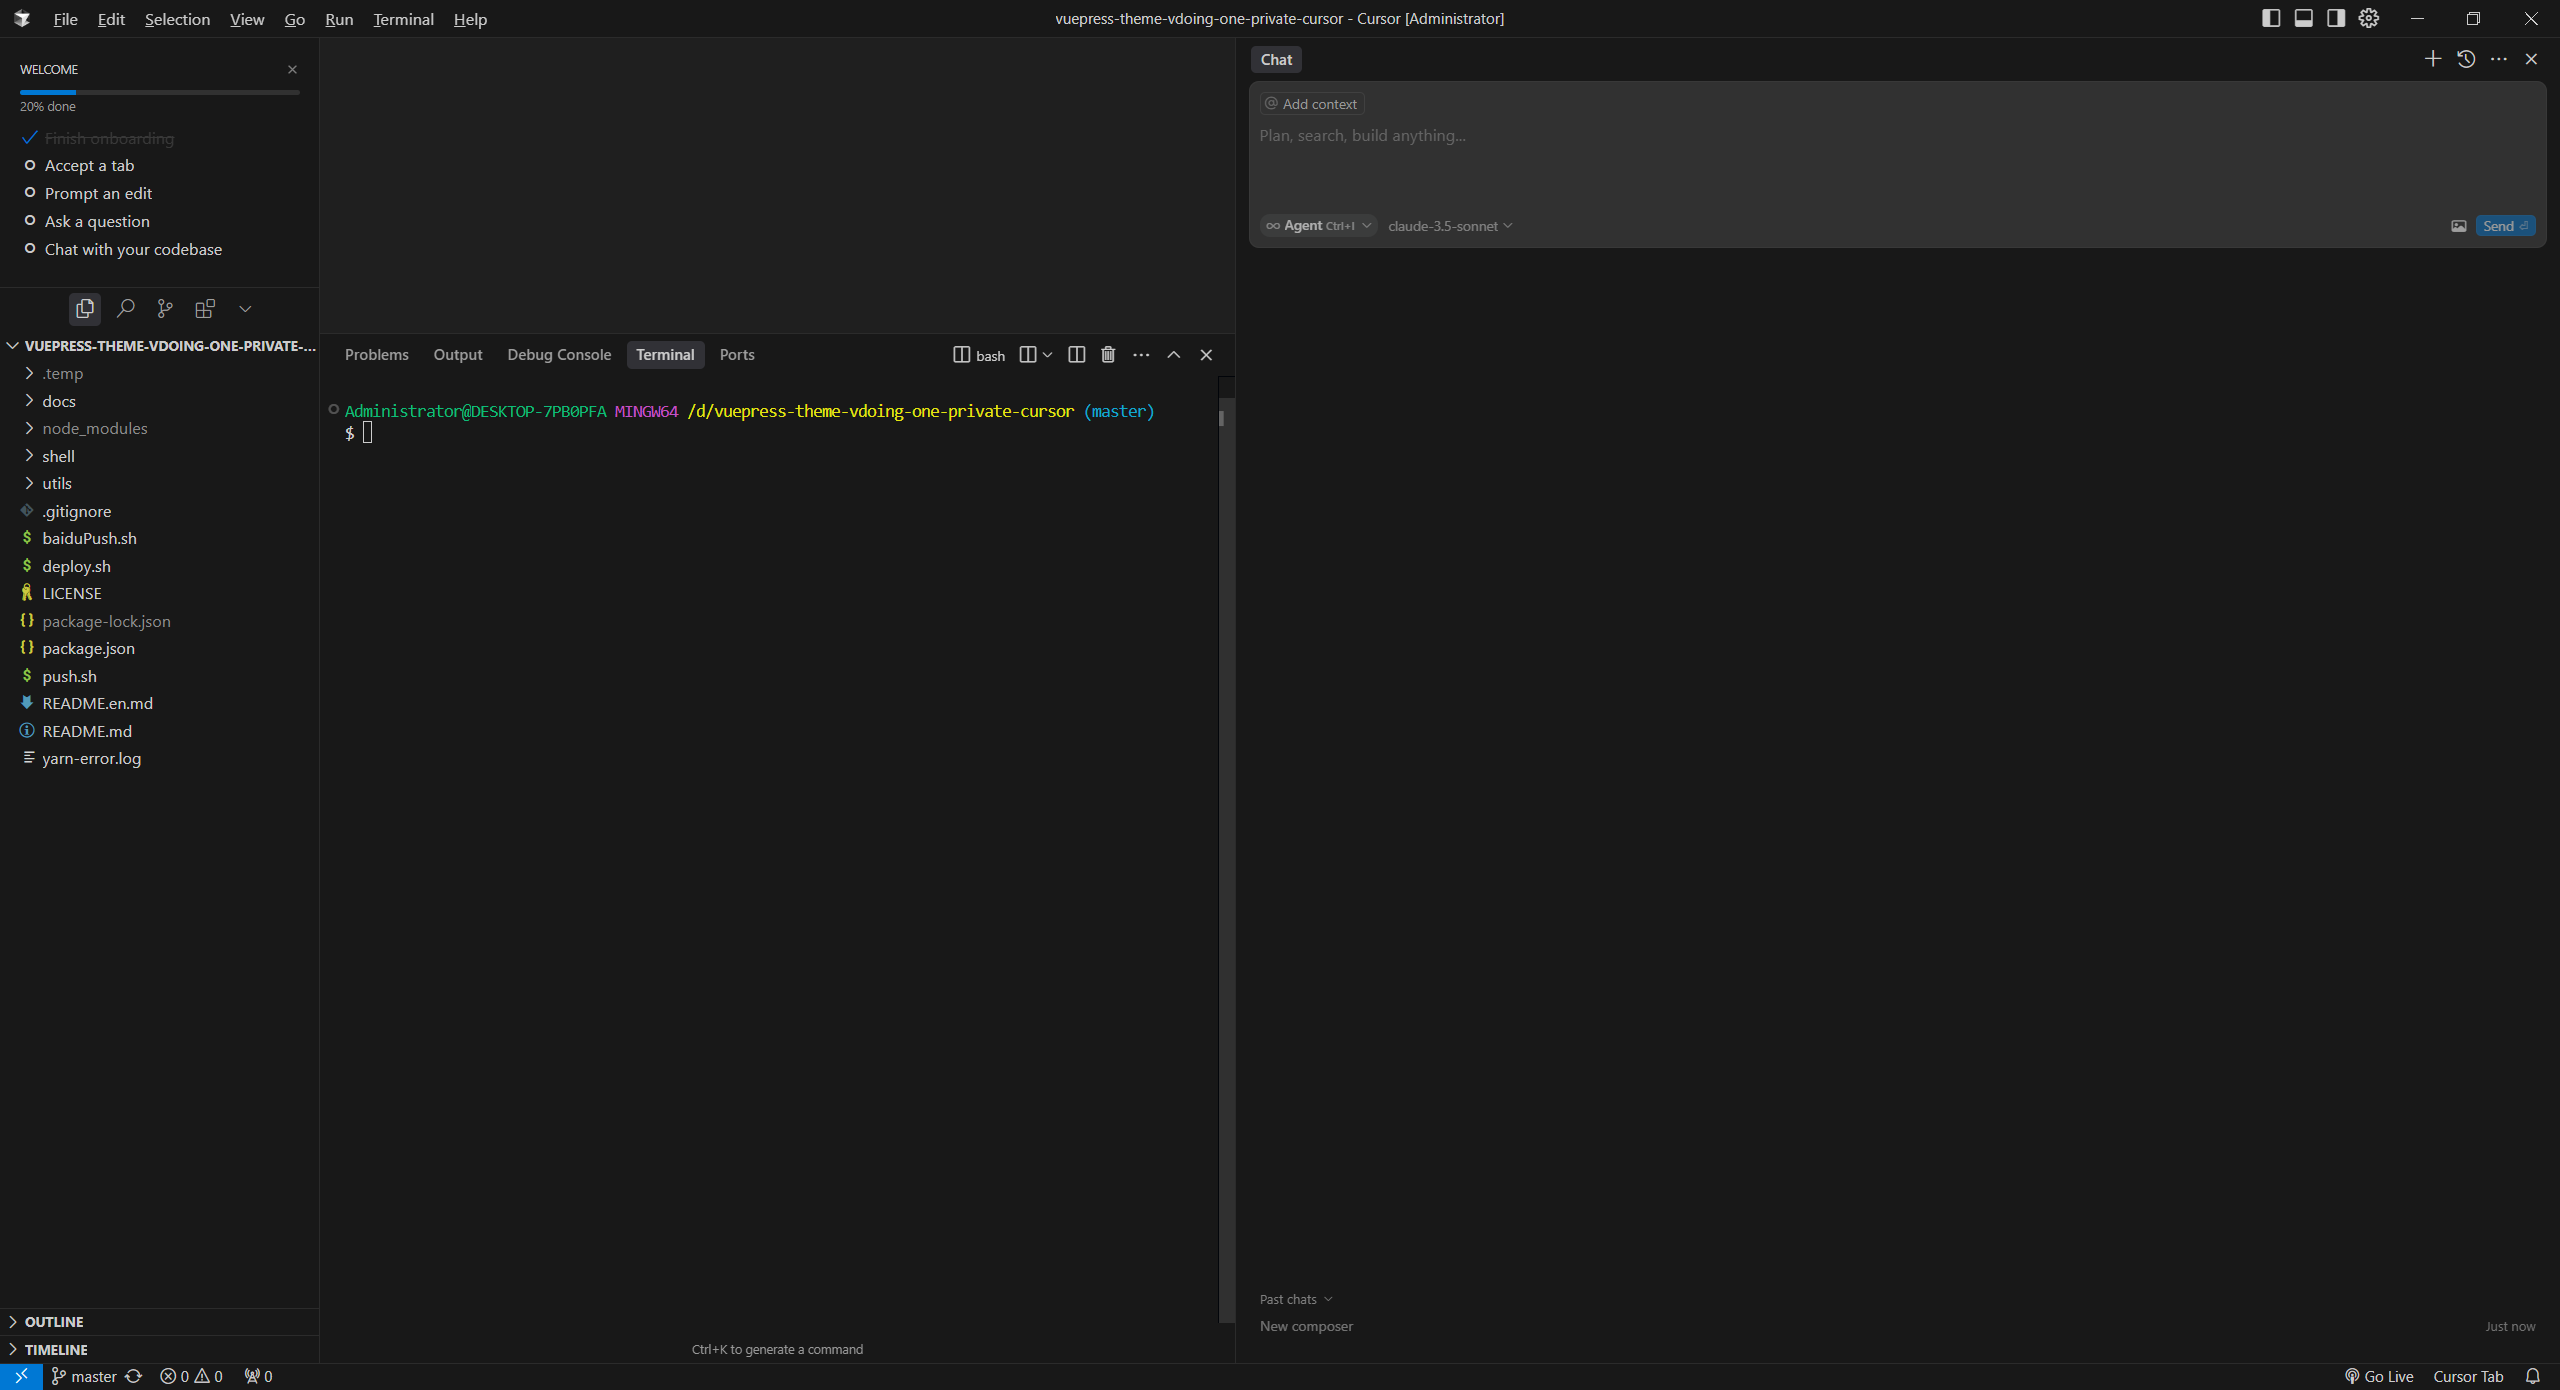The image size is (2560, 1390).
Task: Switch to the Debug Console tab
Action: click(x=558, y=355)
